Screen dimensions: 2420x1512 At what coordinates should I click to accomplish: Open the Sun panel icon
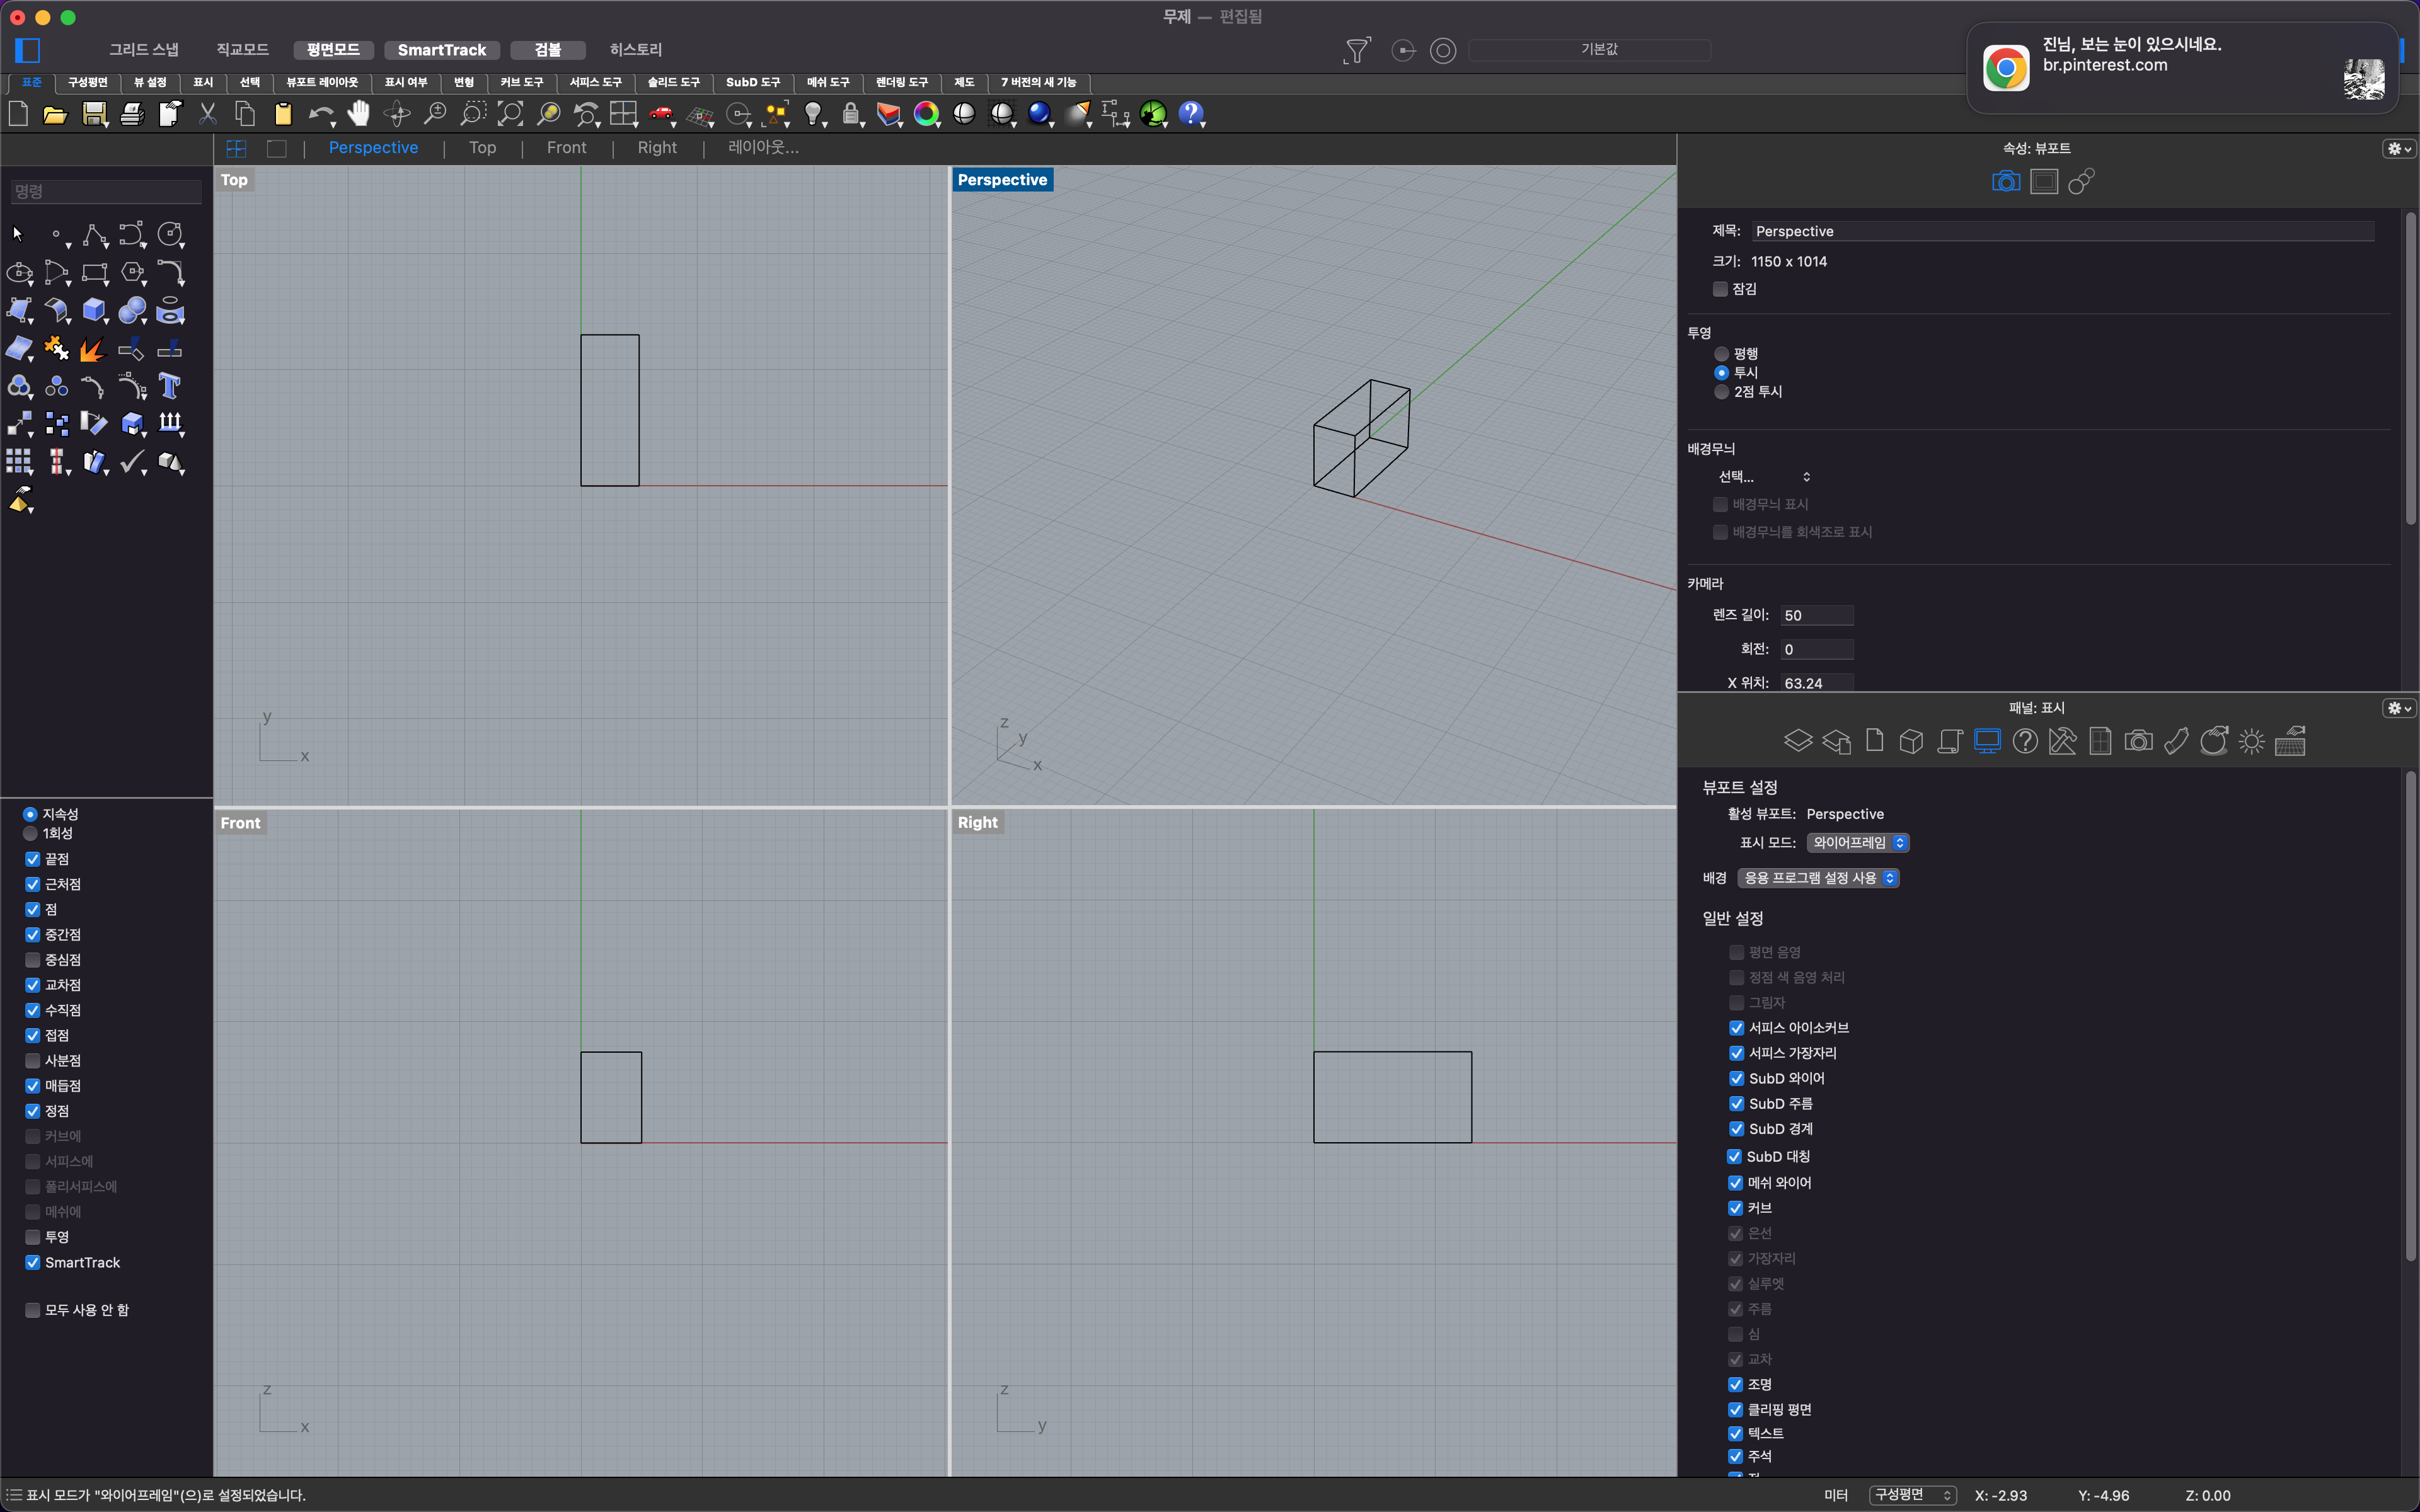click(2252, 741)
